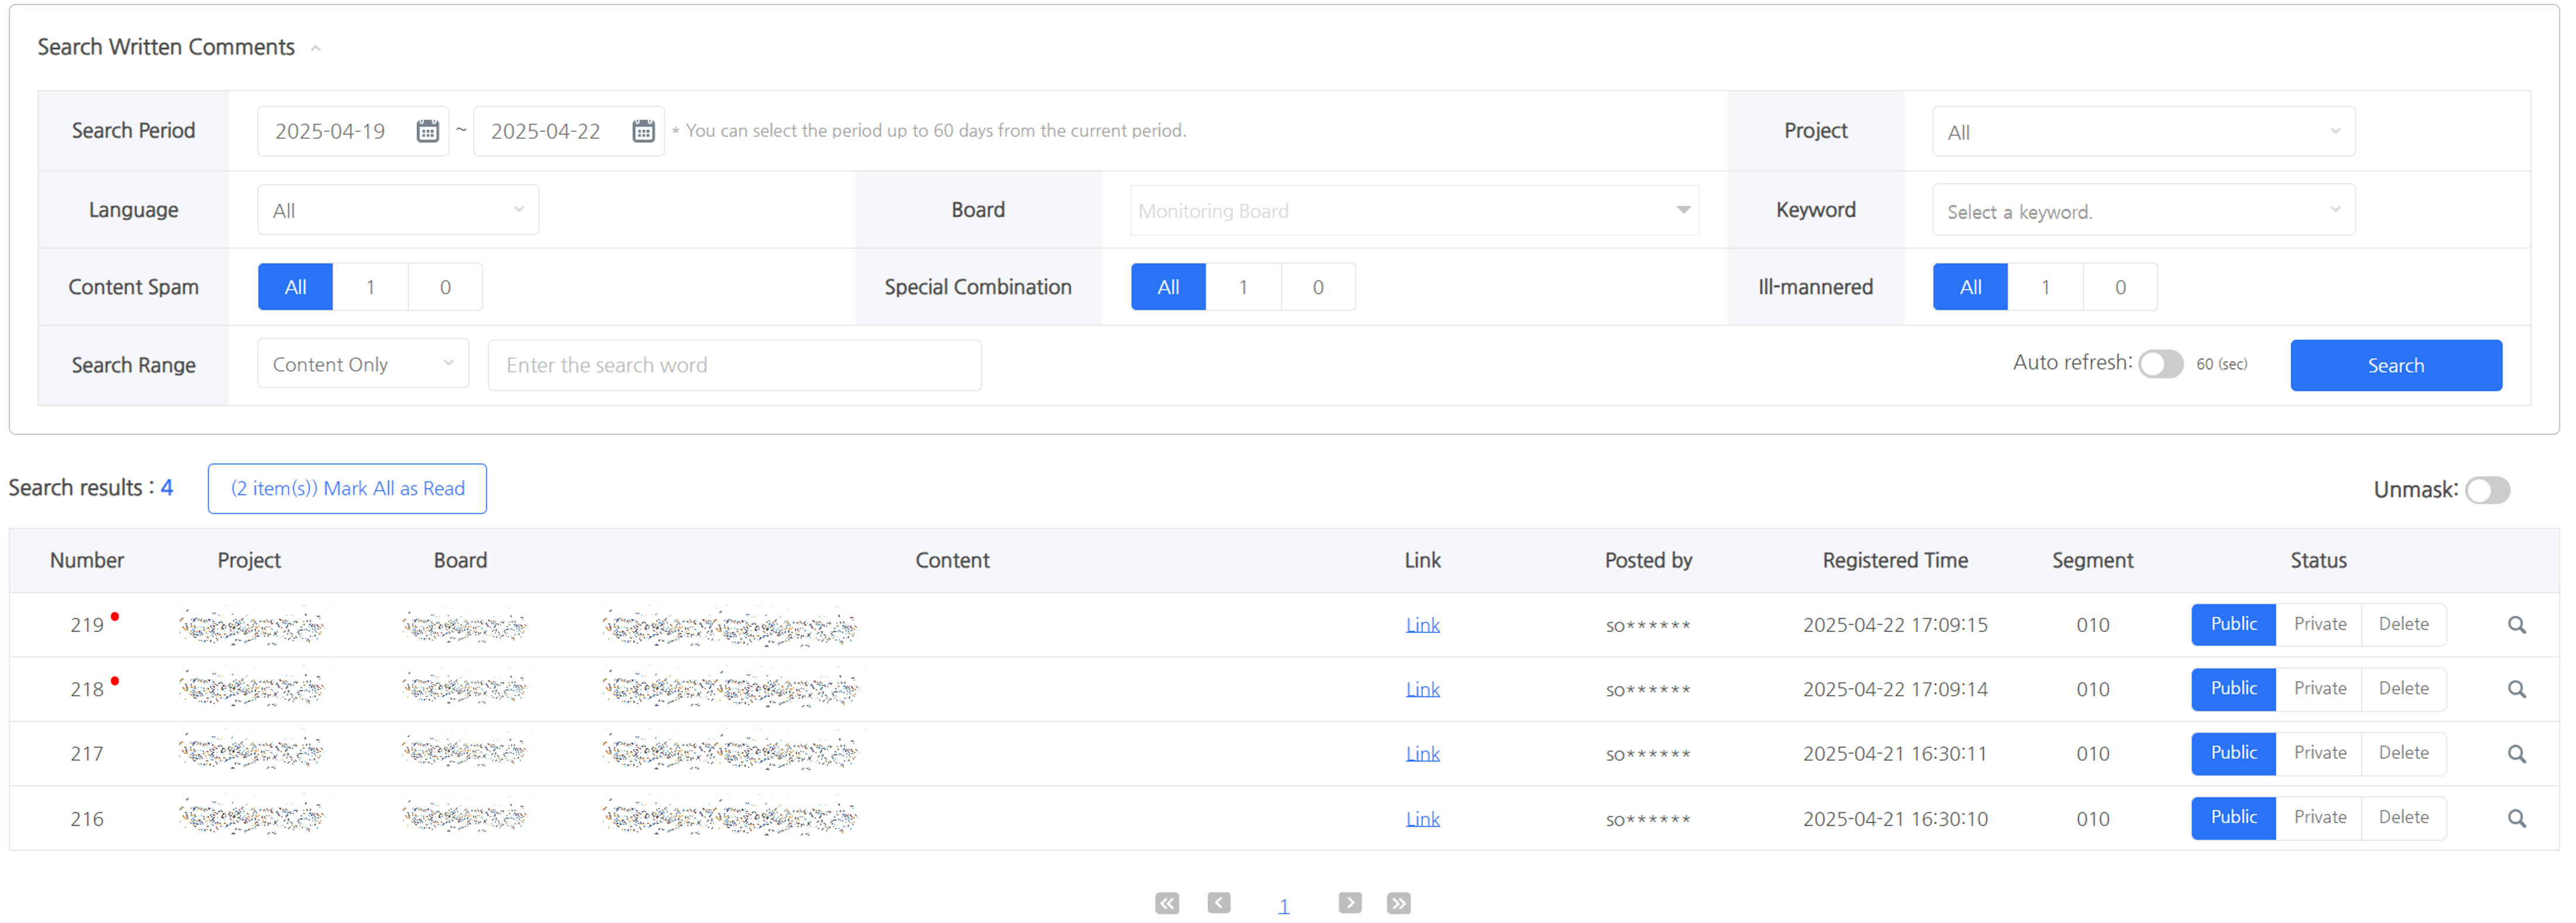
Task: Open the Content Only search range dropdown
Action: (x=362, y=365)
